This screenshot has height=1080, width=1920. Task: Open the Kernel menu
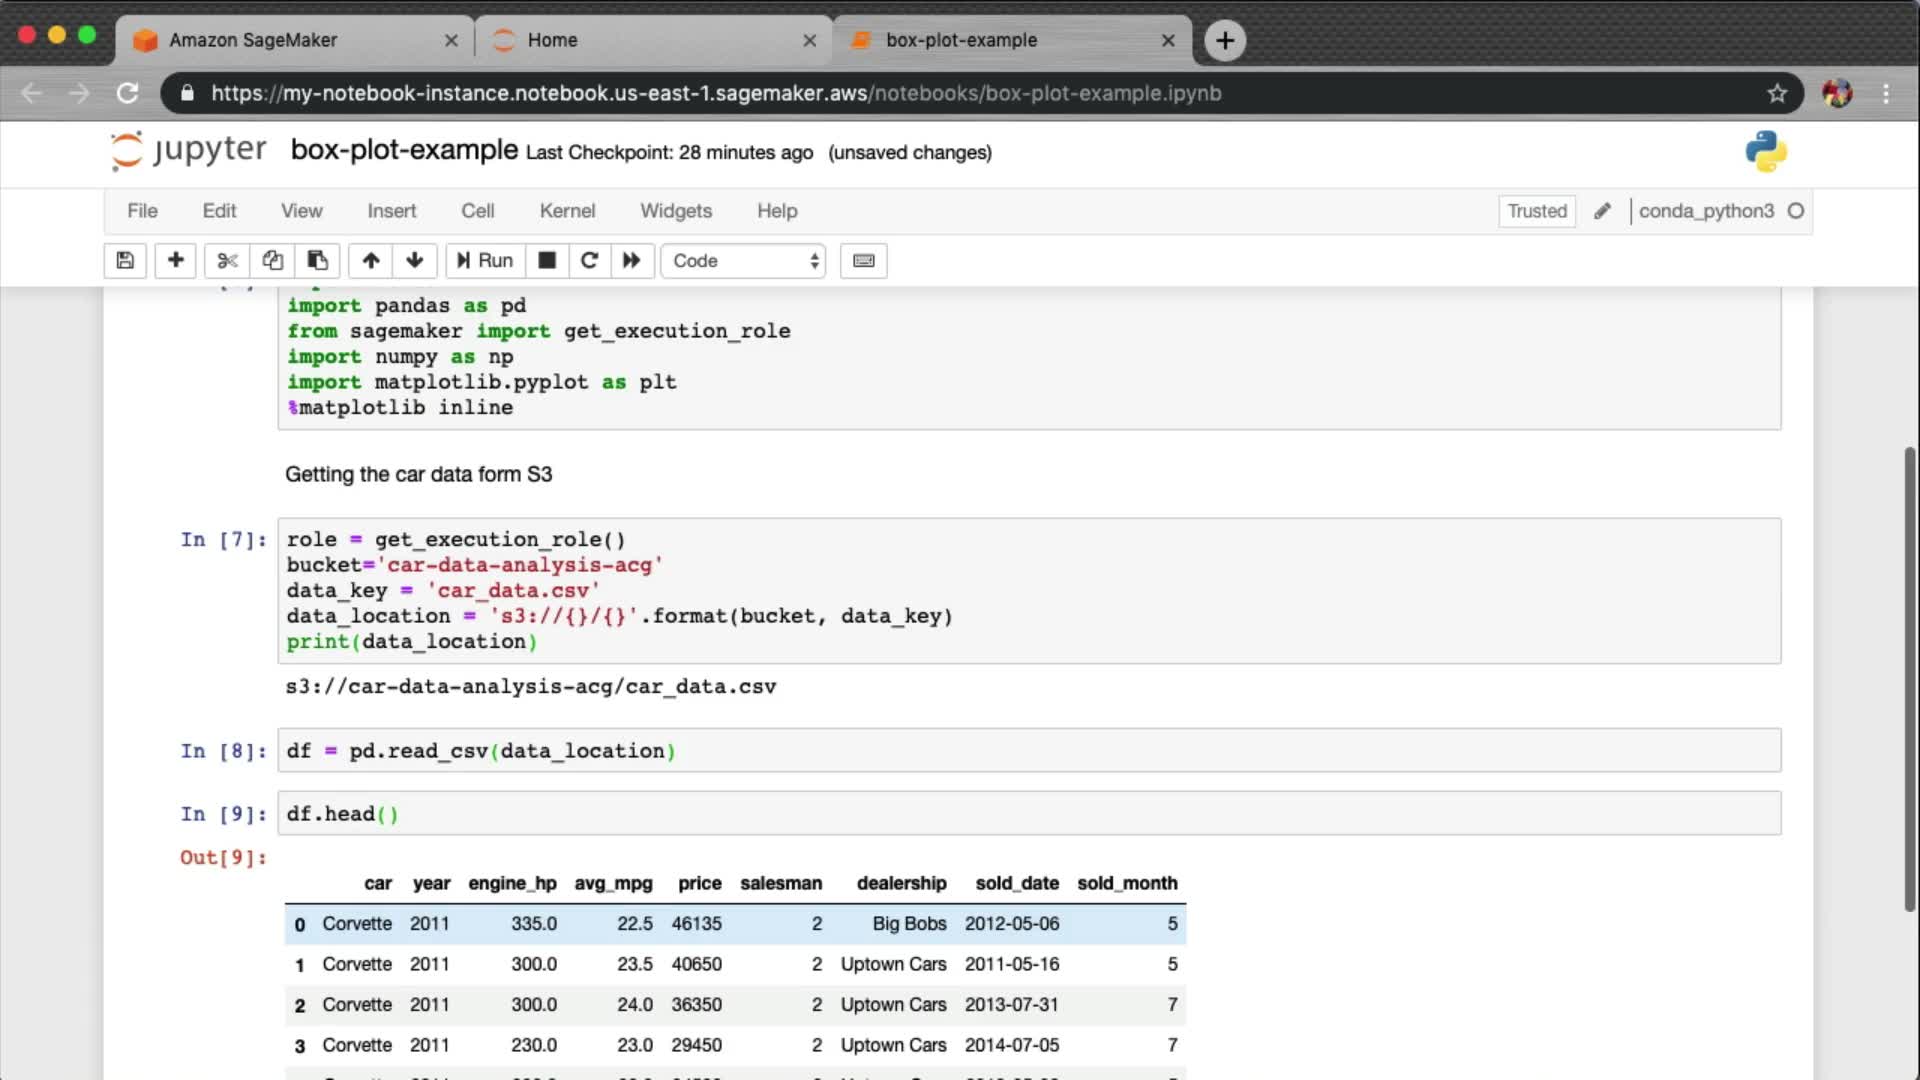(x=567, y=211)
